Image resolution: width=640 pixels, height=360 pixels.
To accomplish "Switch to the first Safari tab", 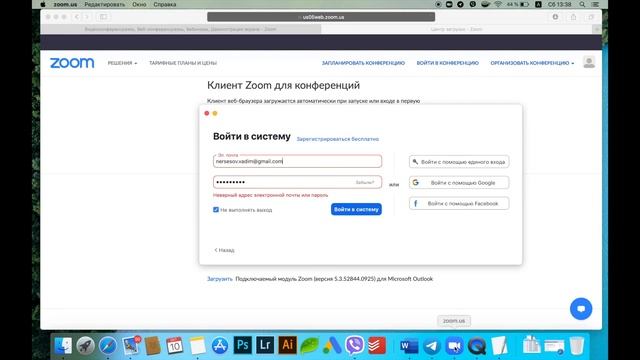I will click(181, 29).
